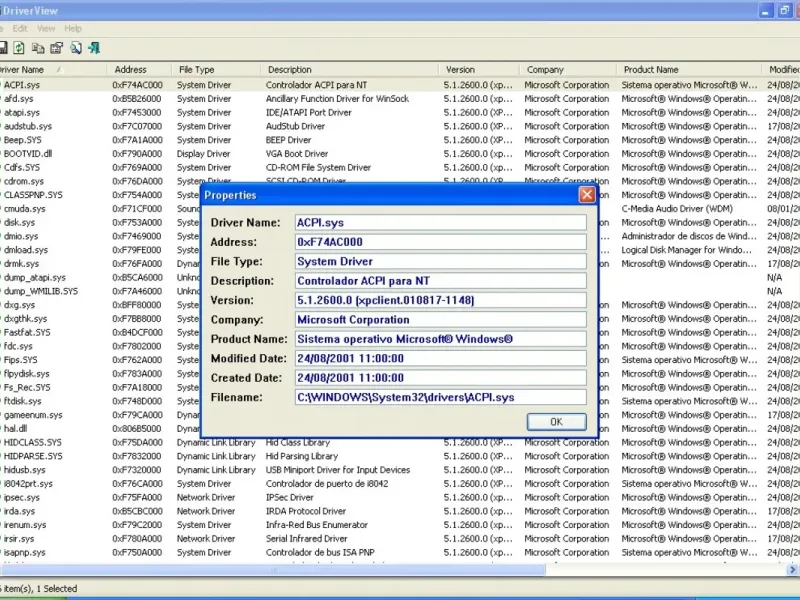
Task: Open the View menu
Action: (46, 28)
